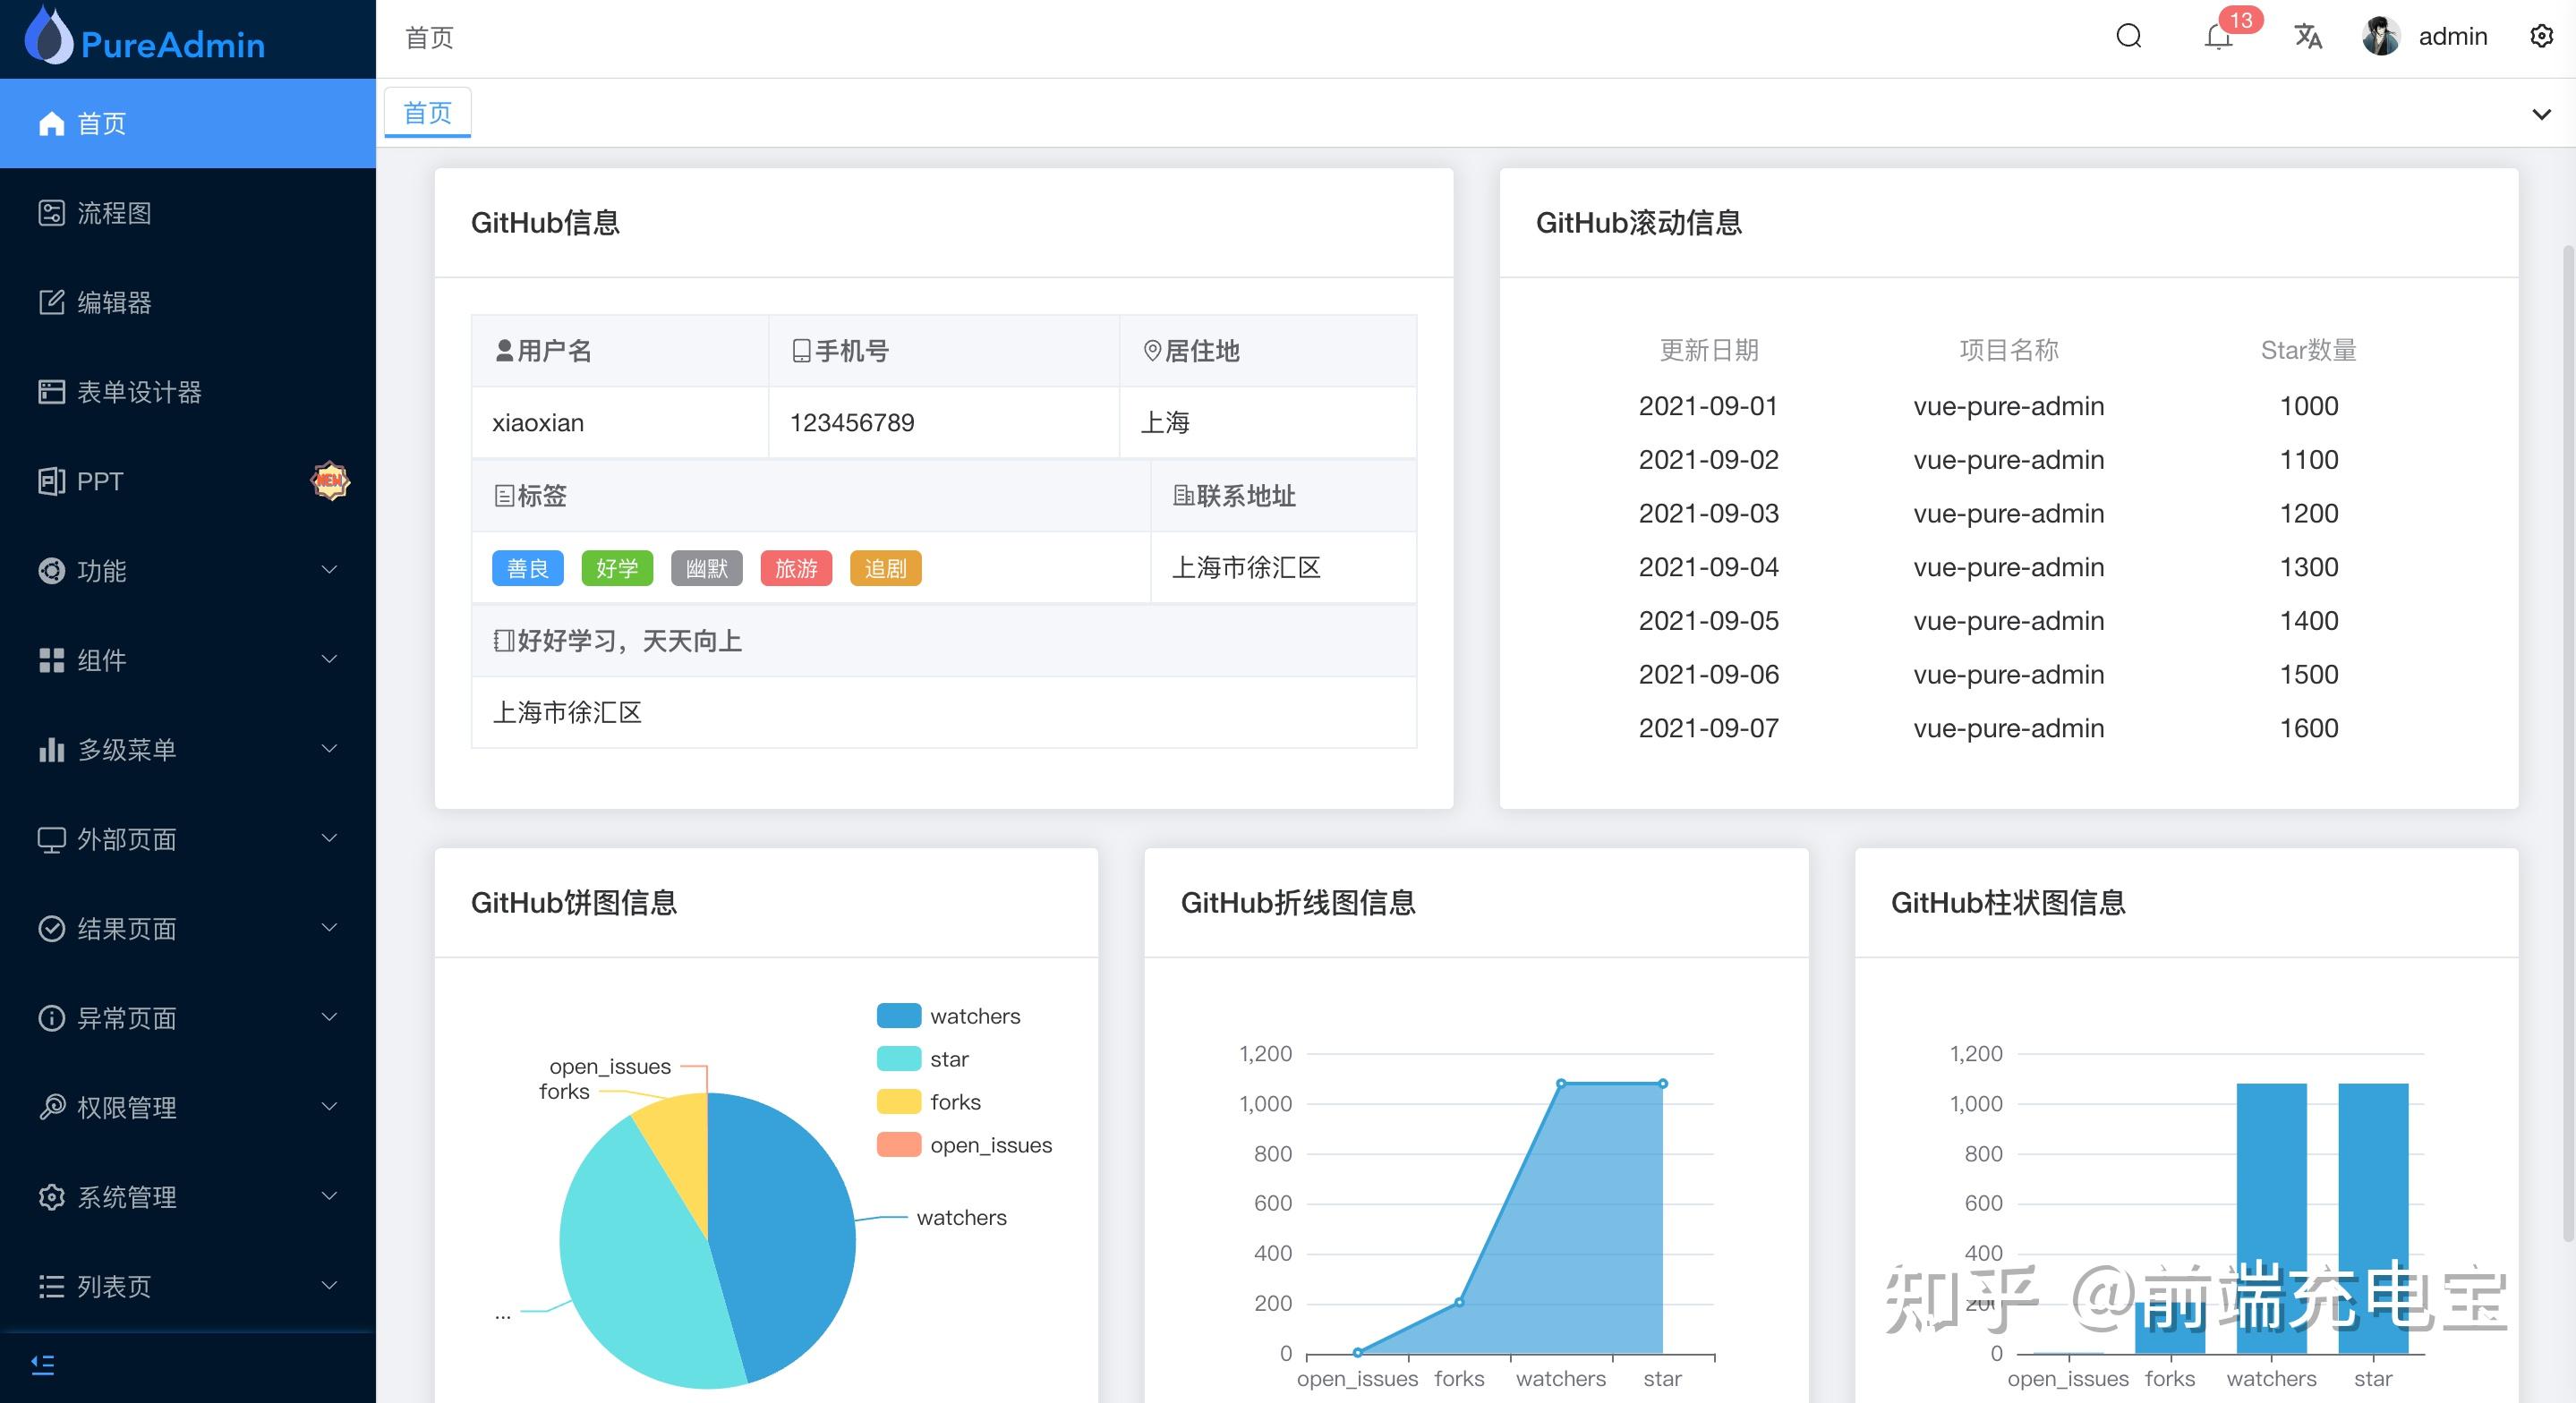Open the settings gear in header
2576x1403 pixels.
point(2541,37)
